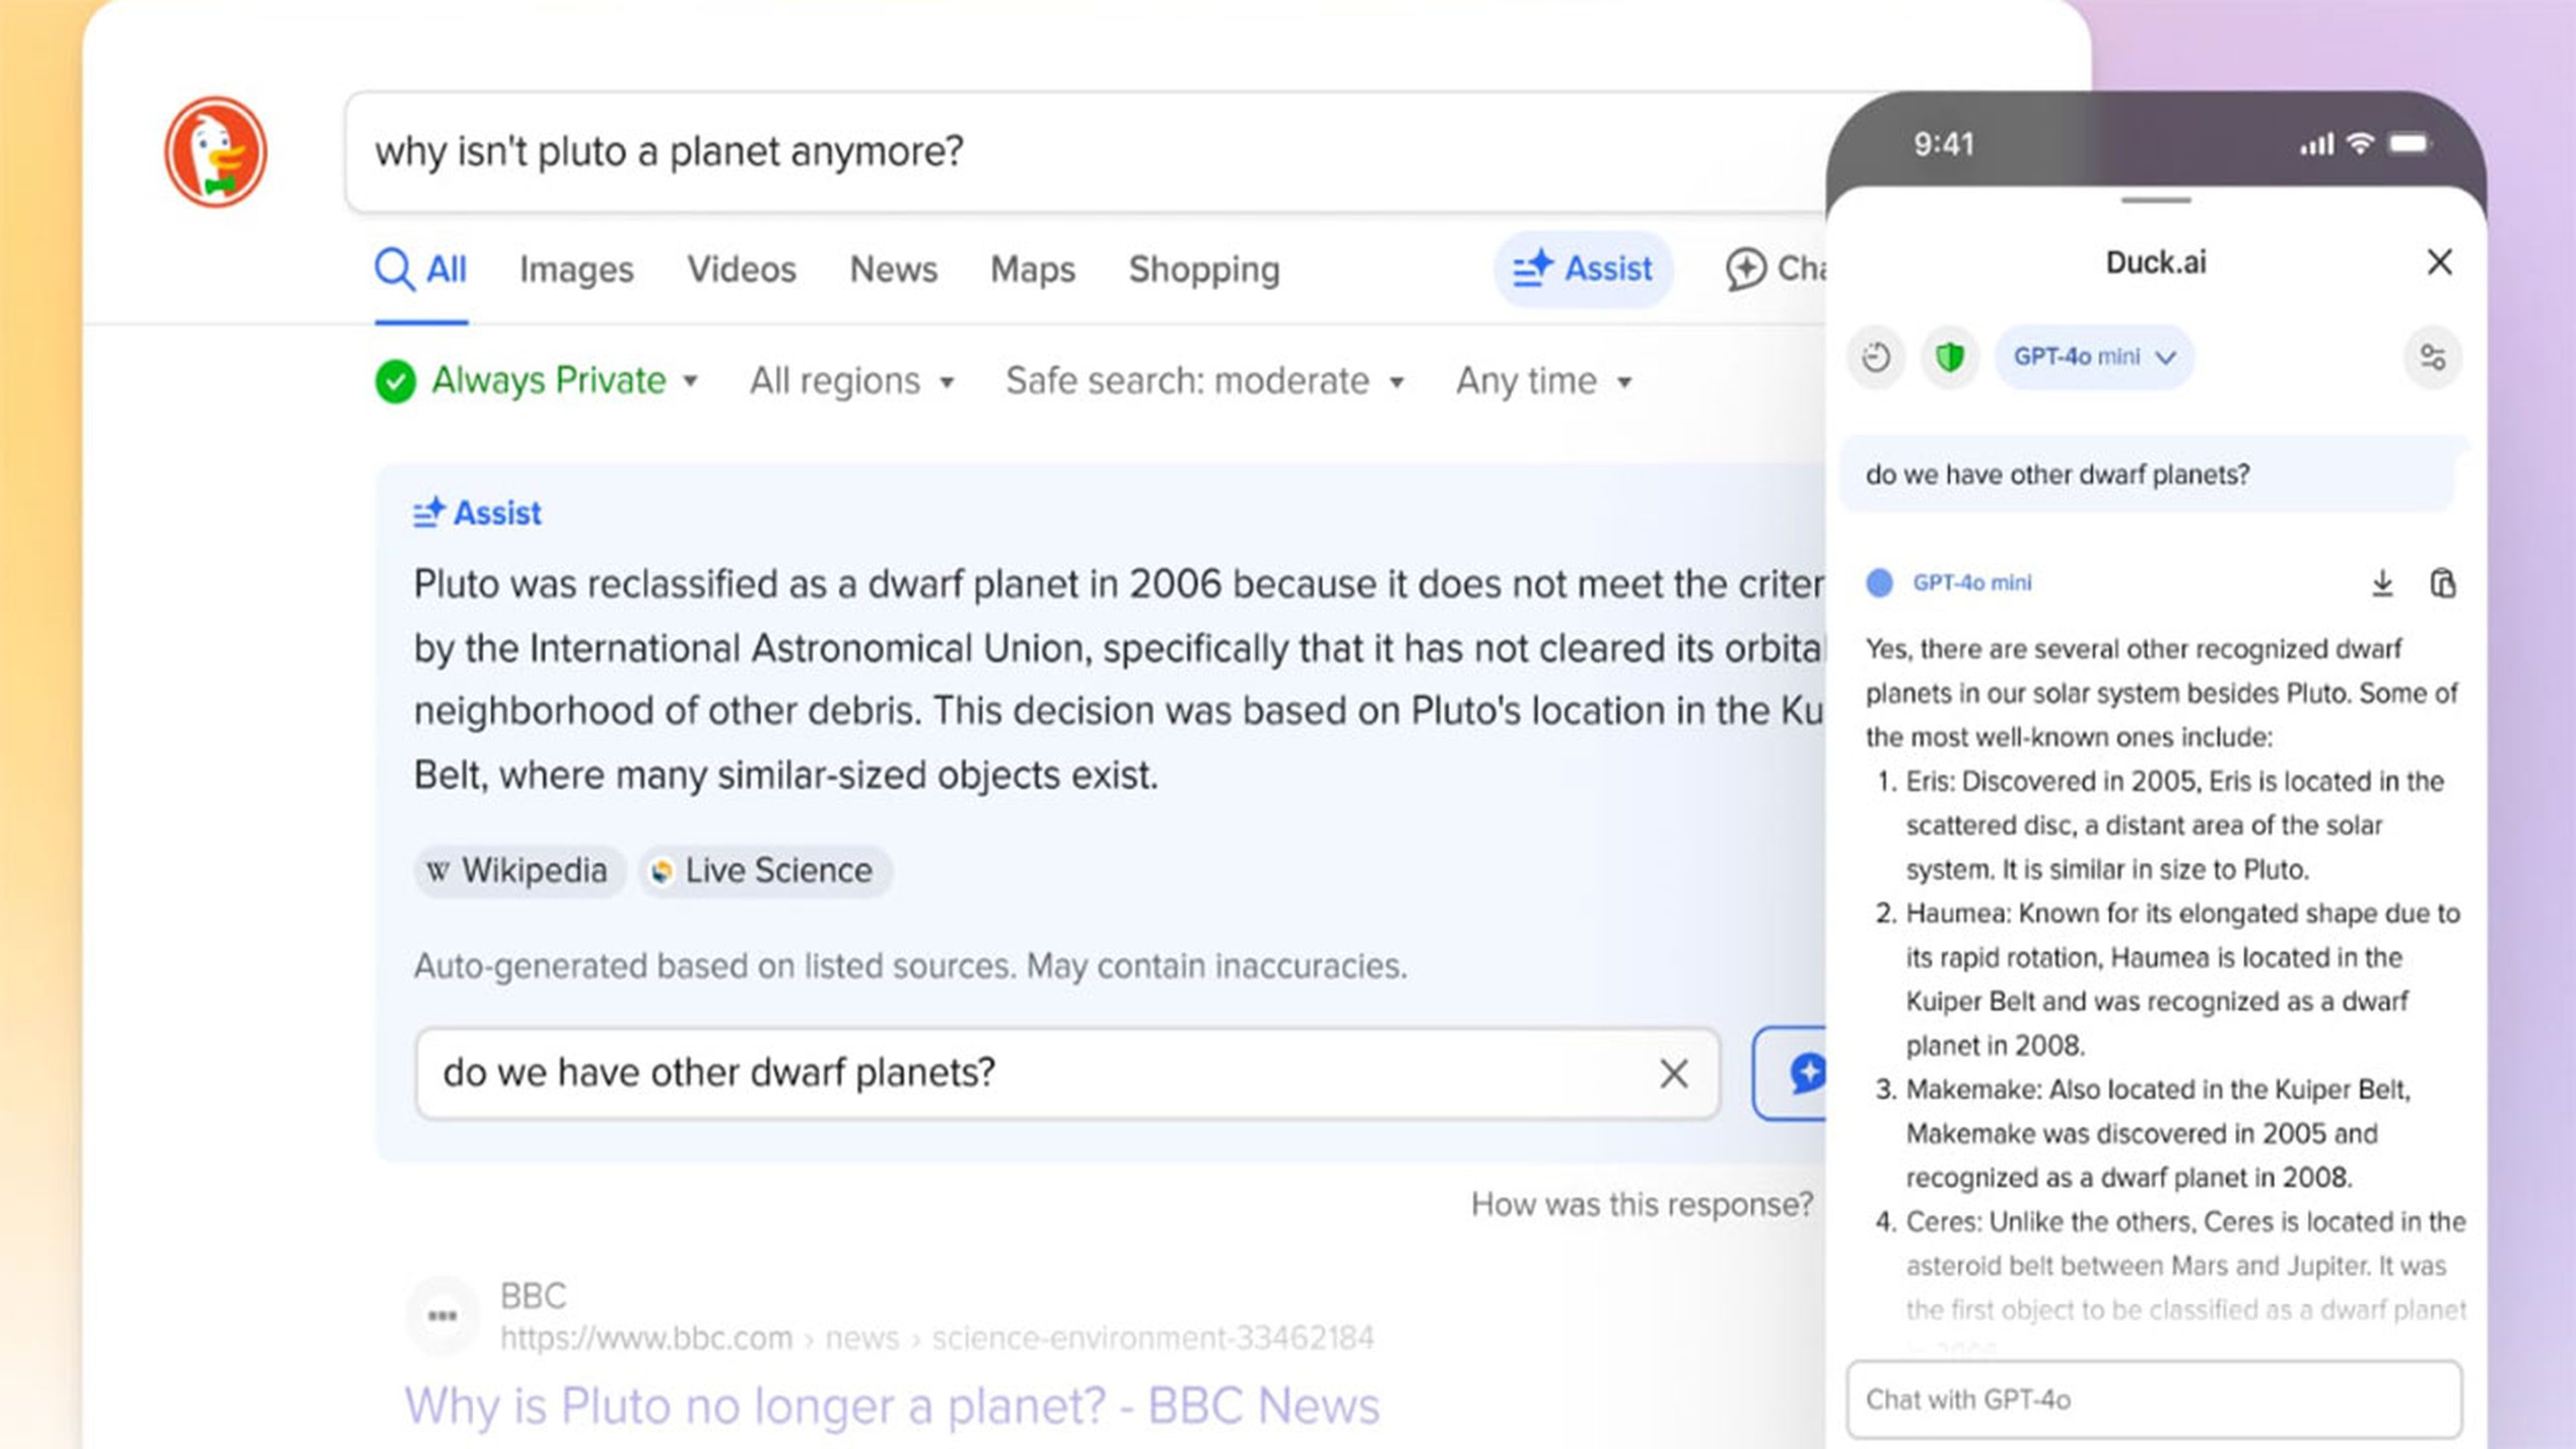
Task: Click the Haumea list item text
Action: coord(2182,979)
